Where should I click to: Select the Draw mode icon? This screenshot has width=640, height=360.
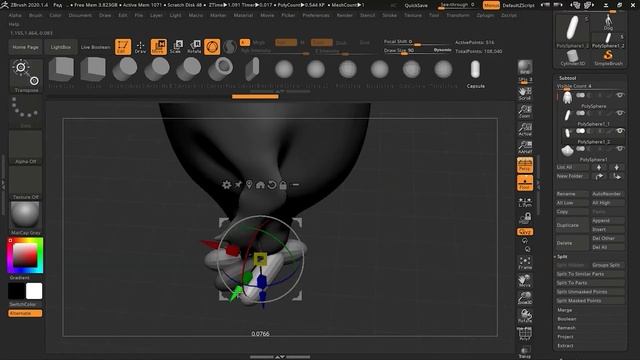[140, 47]
